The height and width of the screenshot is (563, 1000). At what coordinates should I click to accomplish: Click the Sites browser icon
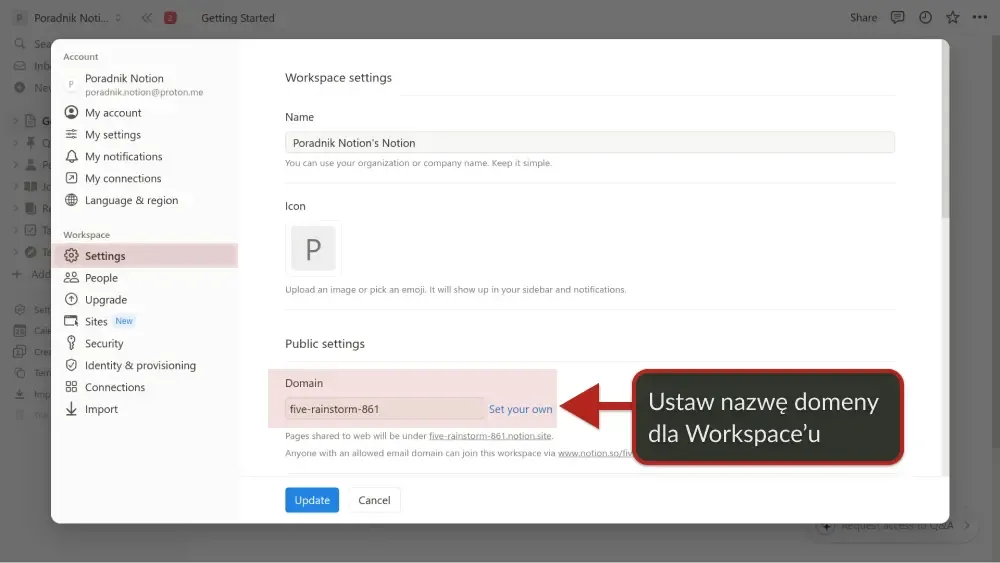(x=71, y=321)
